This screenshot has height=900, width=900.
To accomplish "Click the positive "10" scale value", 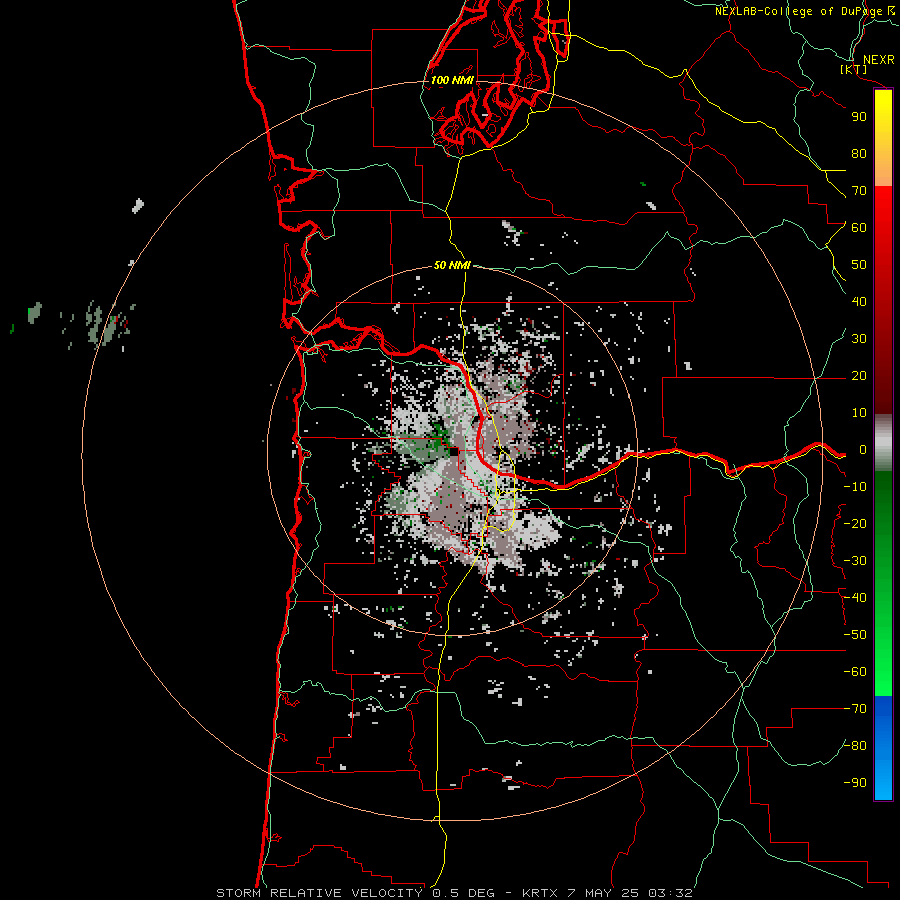I will 859,413.
